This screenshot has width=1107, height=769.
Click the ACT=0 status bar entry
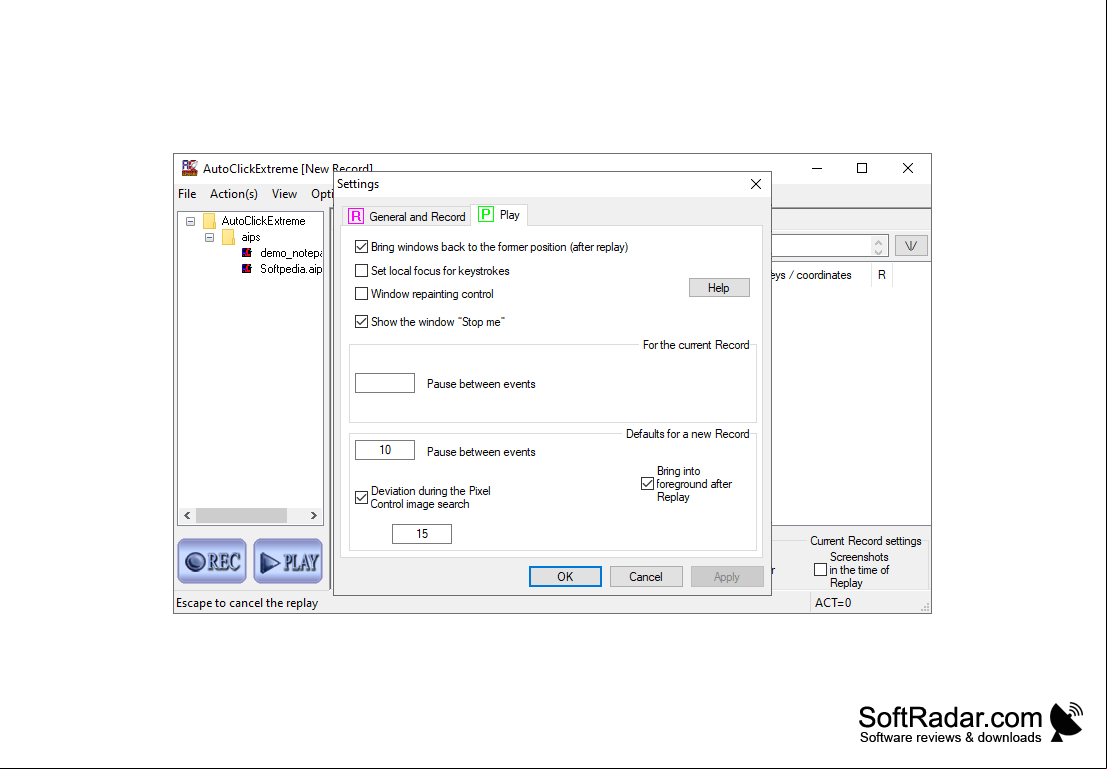tap(833, 602)
